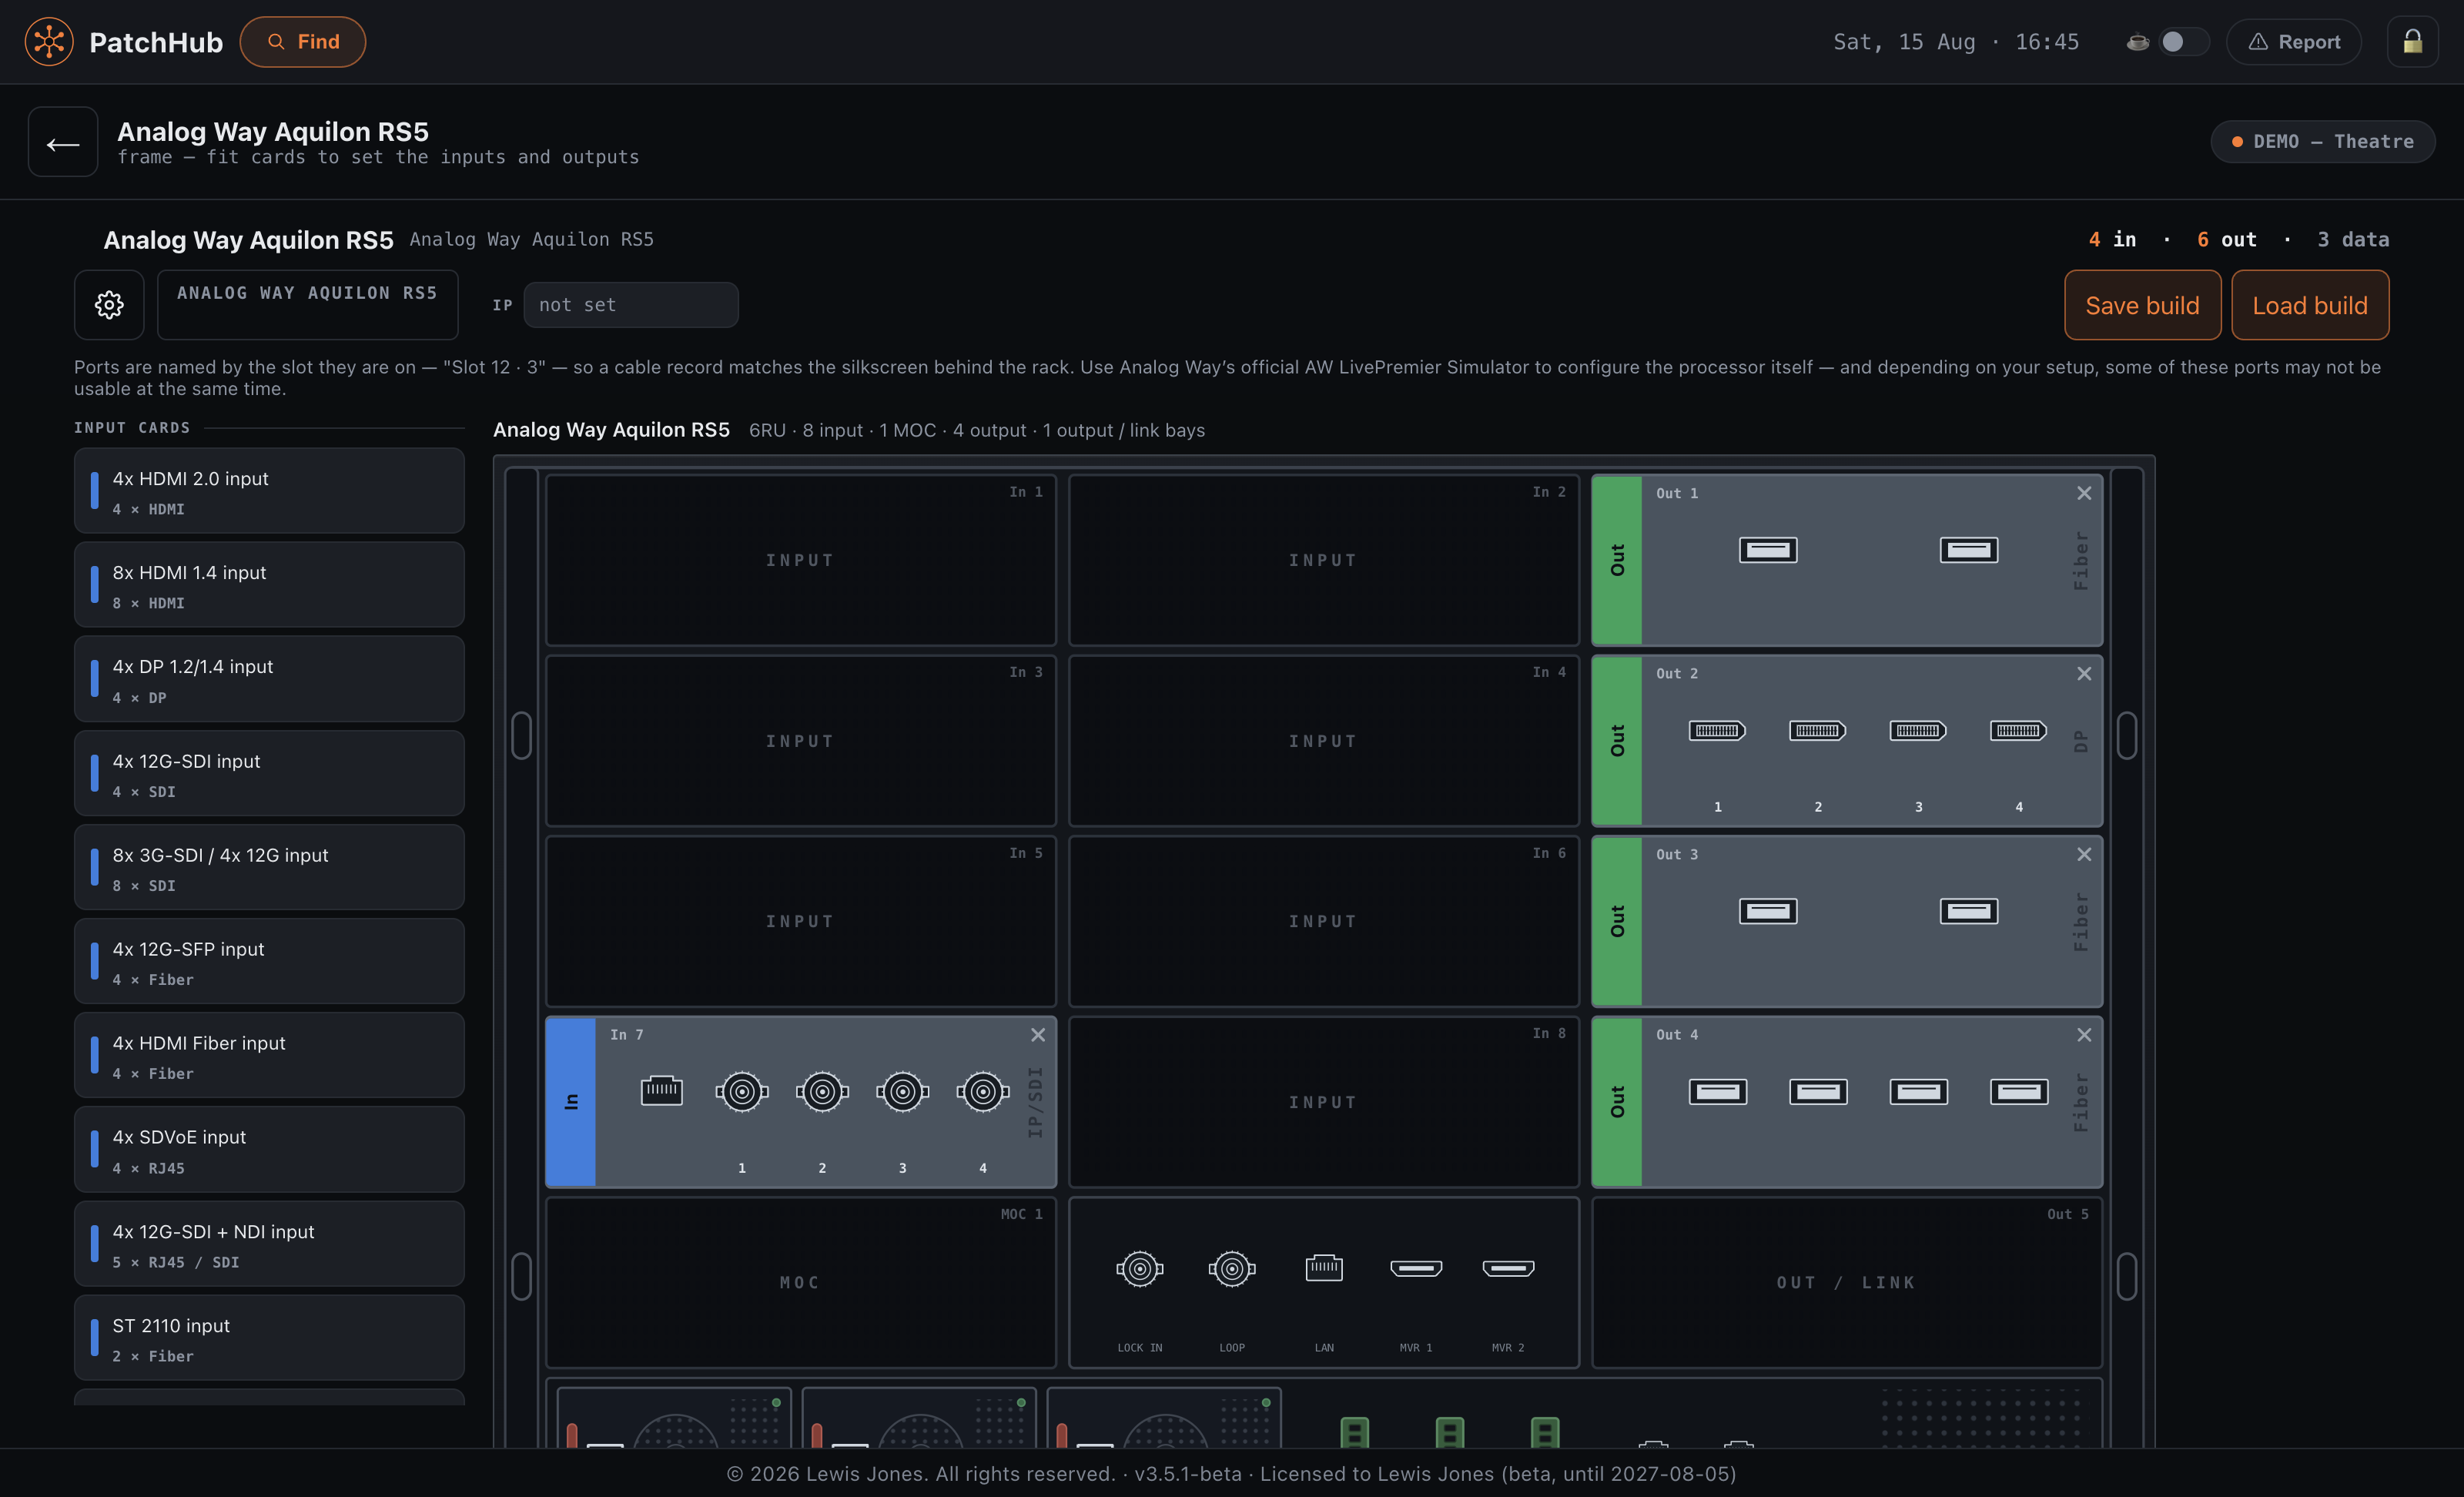This screenshot has height=1497, width=2464.
Task: Click the '6 out' port count
Action: click(2226, 240)
